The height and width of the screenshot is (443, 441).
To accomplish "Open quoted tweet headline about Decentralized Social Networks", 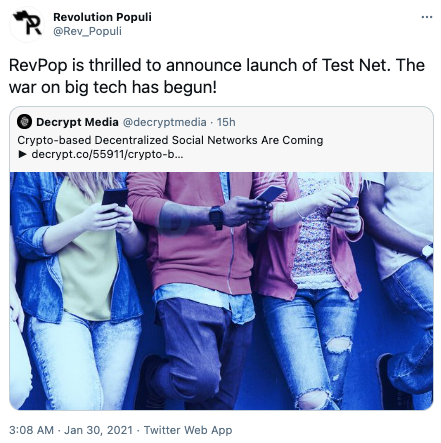I will click(170, 140).
